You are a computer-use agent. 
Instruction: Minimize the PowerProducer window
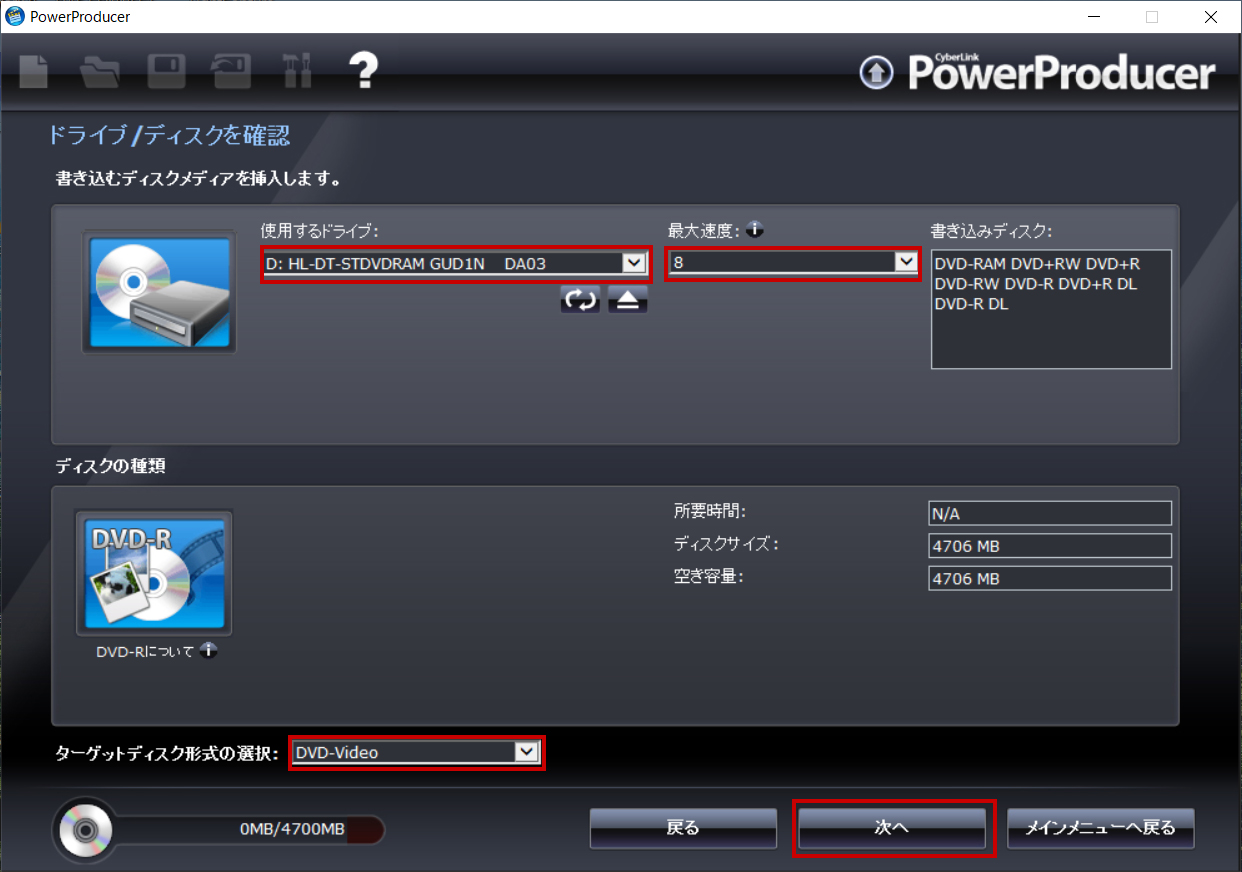(1093, 17)
